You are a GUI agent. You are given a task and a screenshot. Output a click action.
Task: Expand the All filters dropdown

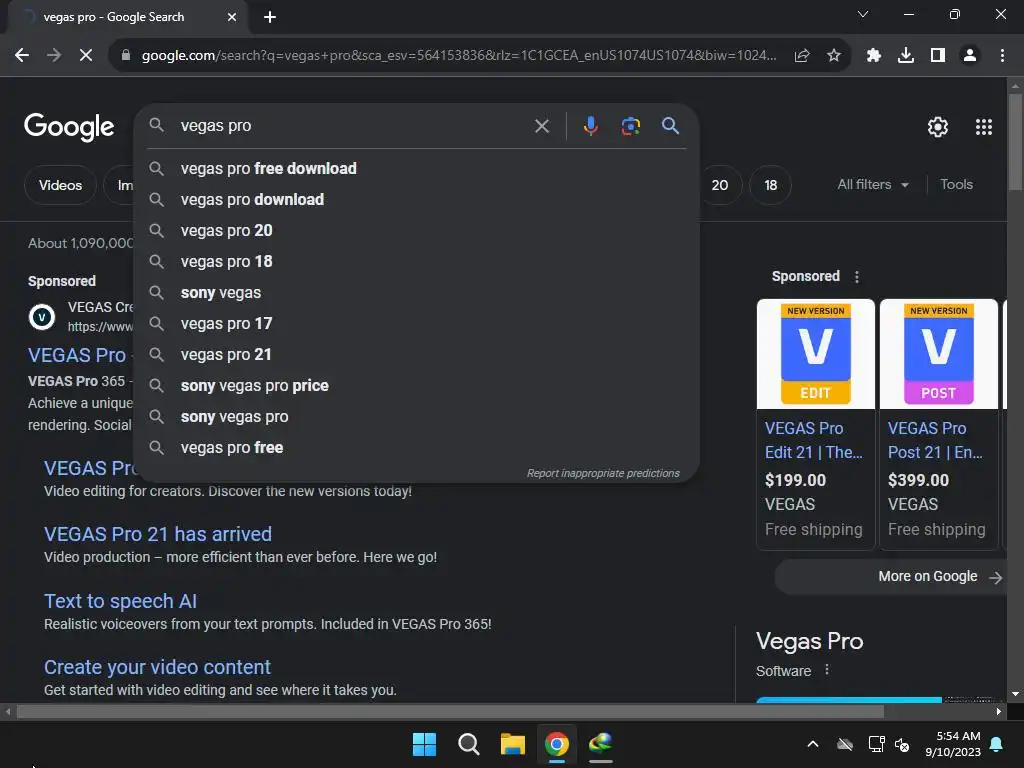872,185
